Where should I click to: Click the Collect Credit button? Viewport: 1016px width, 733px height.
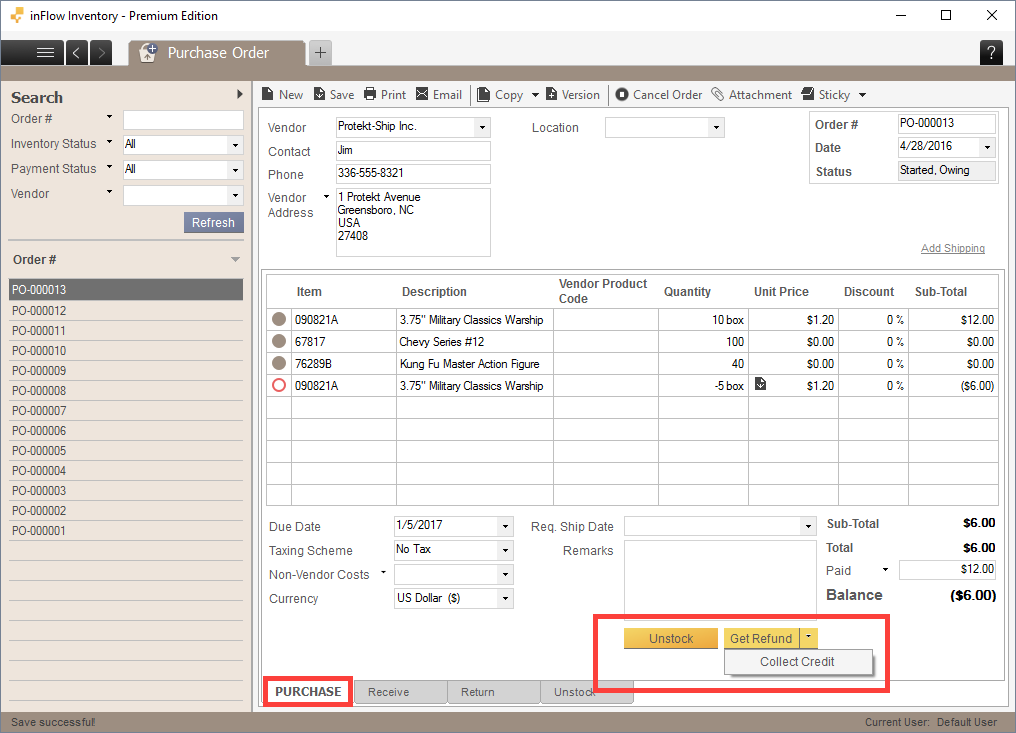pos(798,661)
